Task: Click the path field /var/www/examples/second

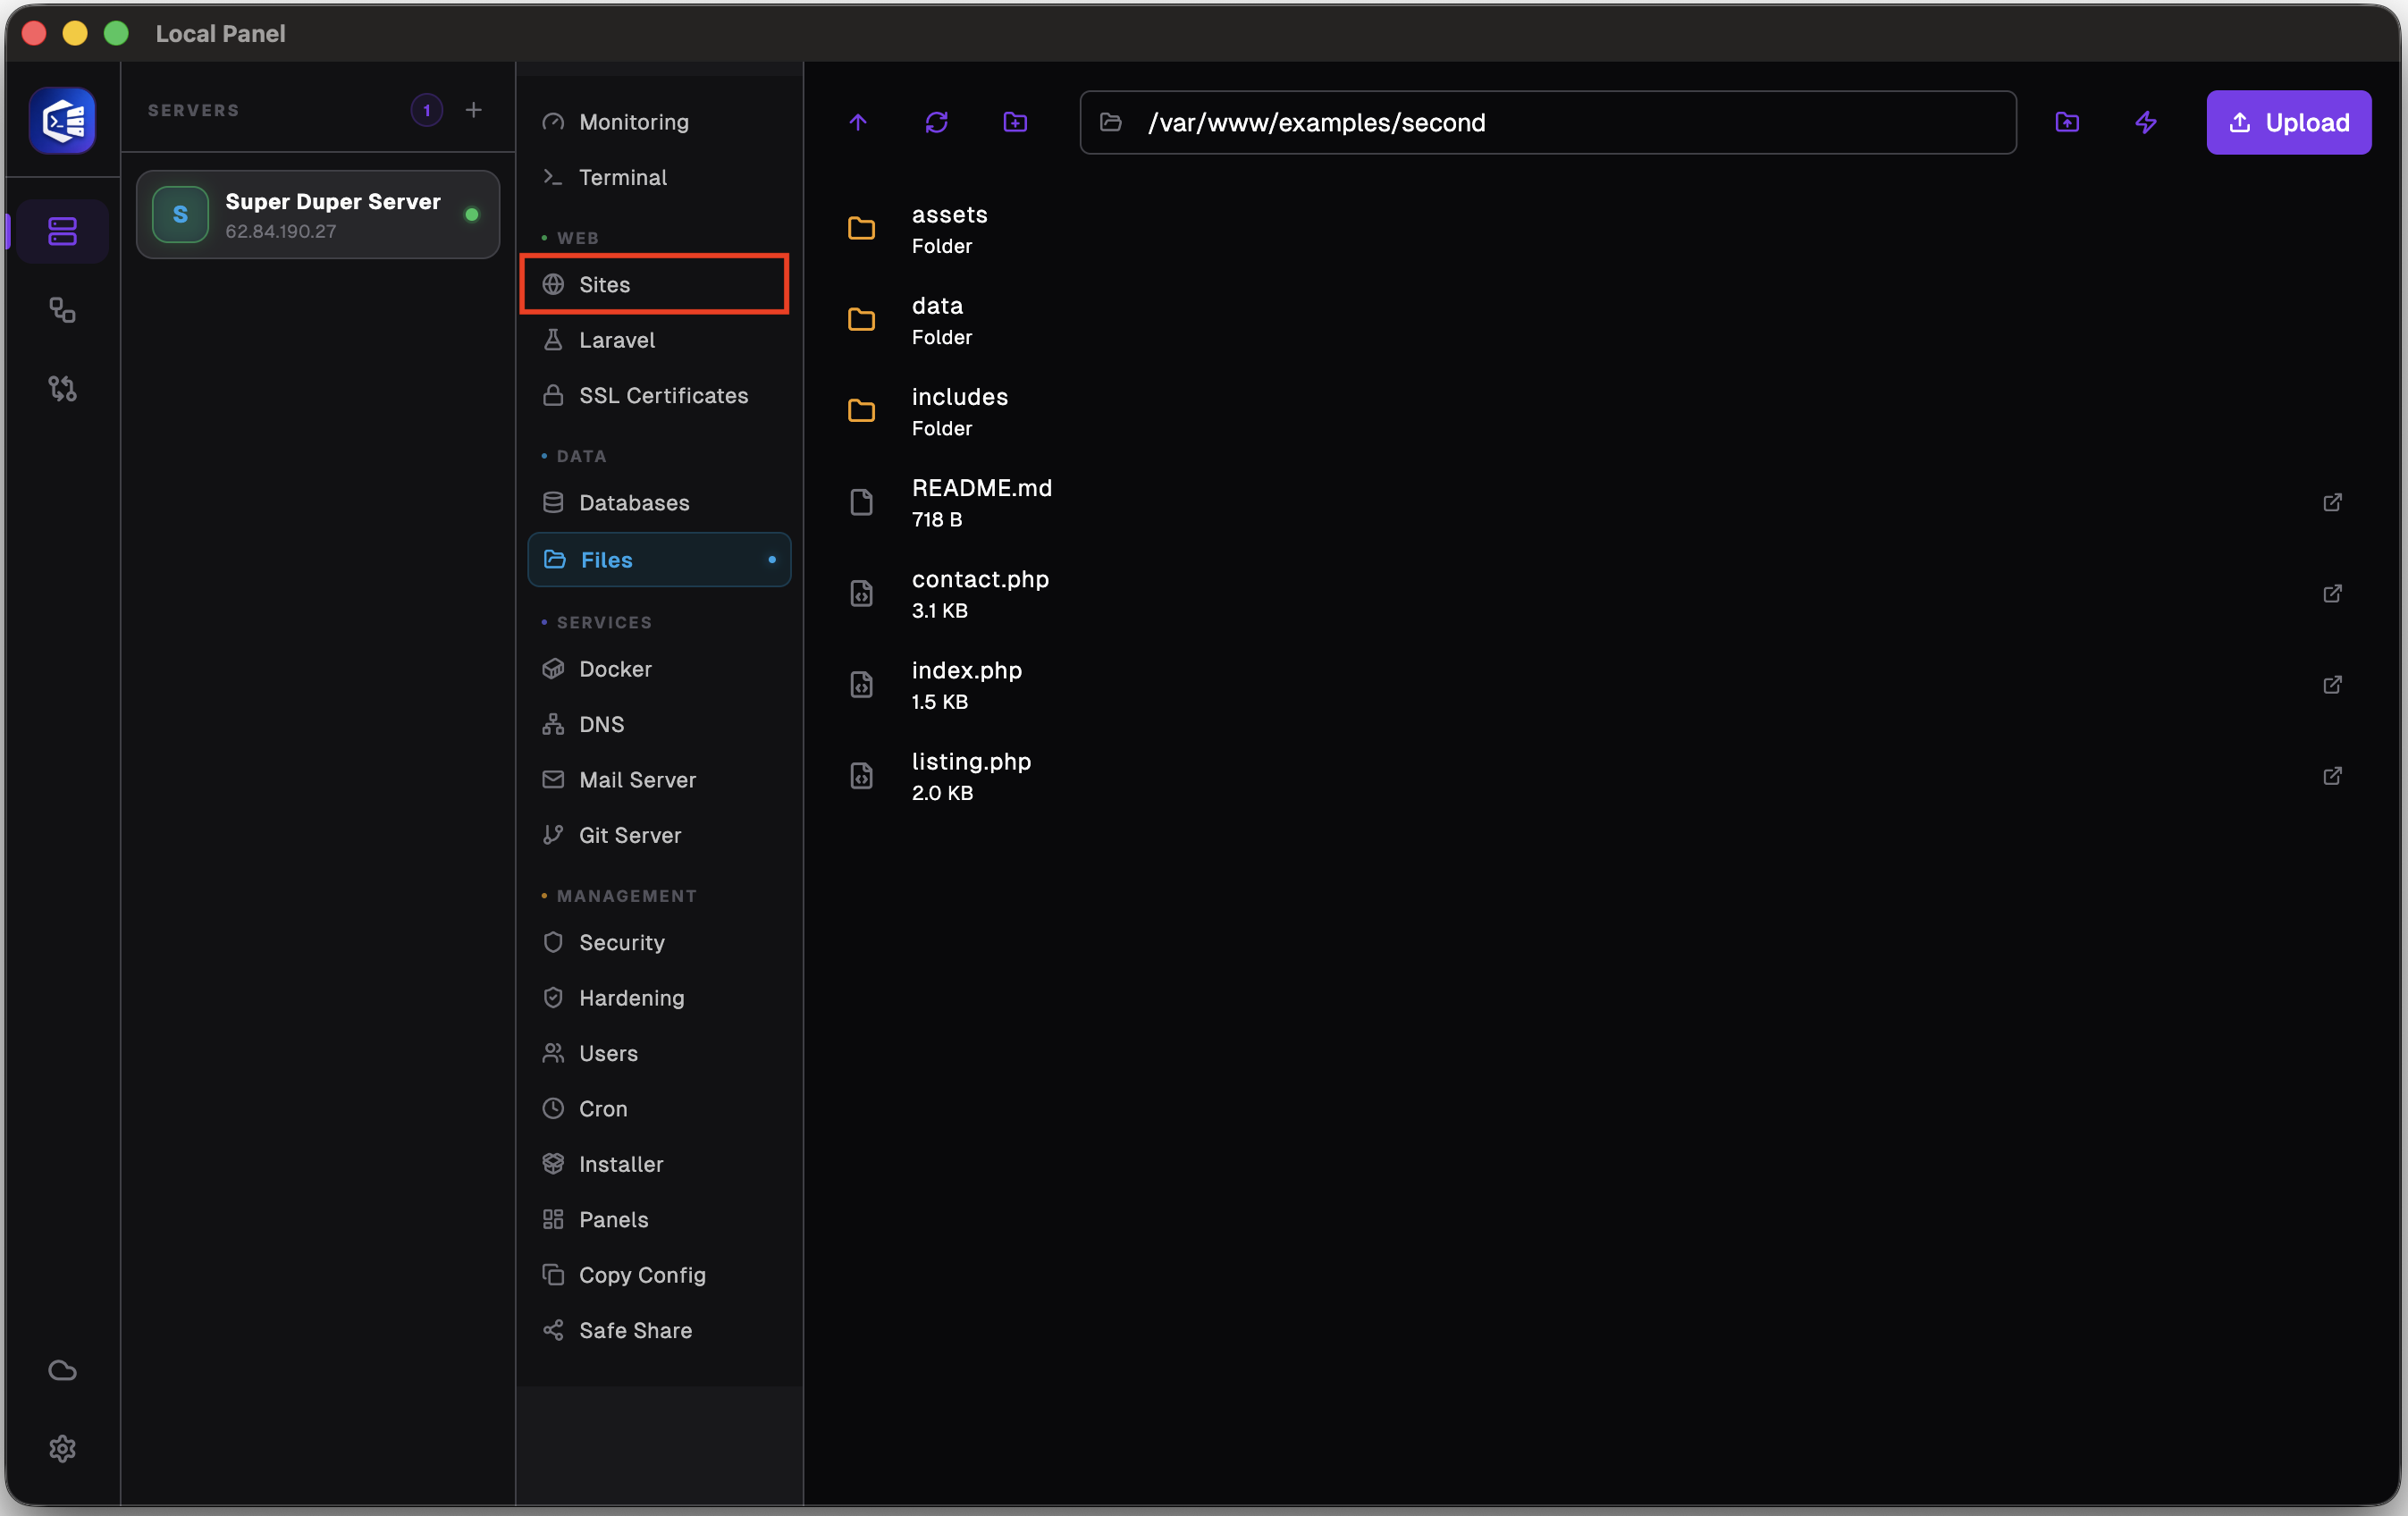Action: (x=1548, y=122)
